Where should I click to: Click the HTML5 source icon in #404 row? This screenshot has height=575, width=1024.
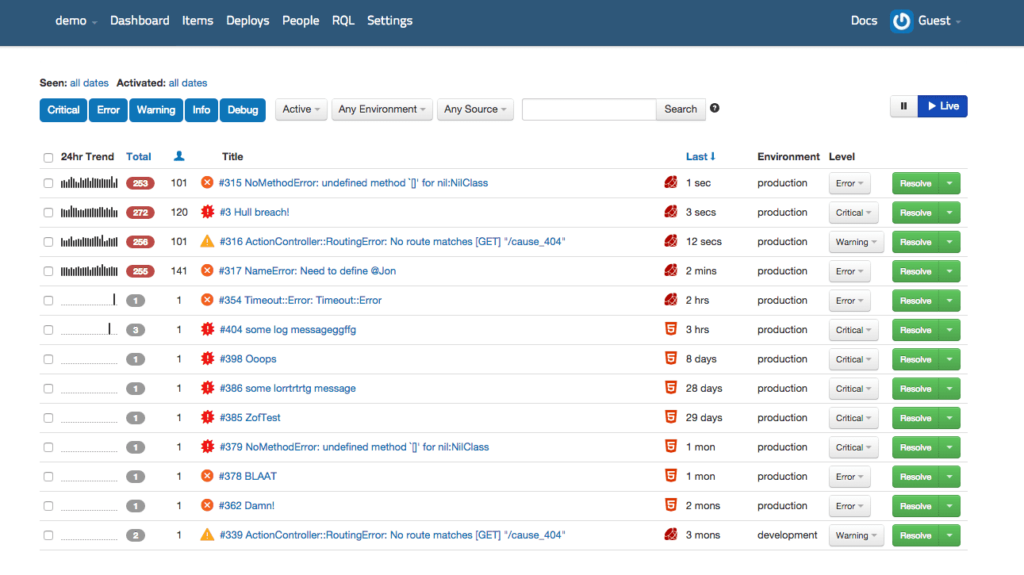(671, 329)
